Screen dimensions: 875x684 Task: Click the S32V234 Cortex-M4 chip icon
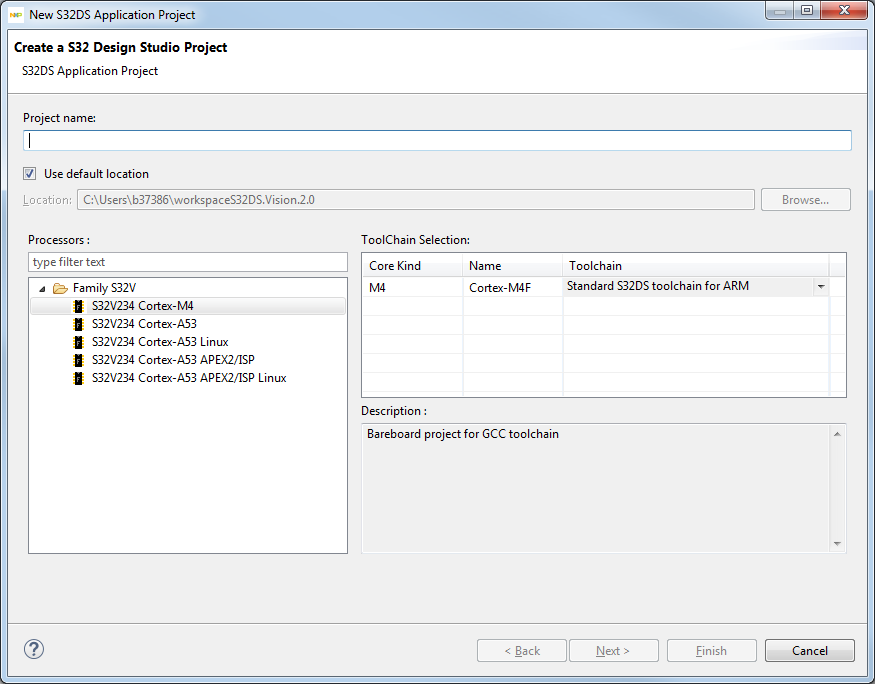79,306
